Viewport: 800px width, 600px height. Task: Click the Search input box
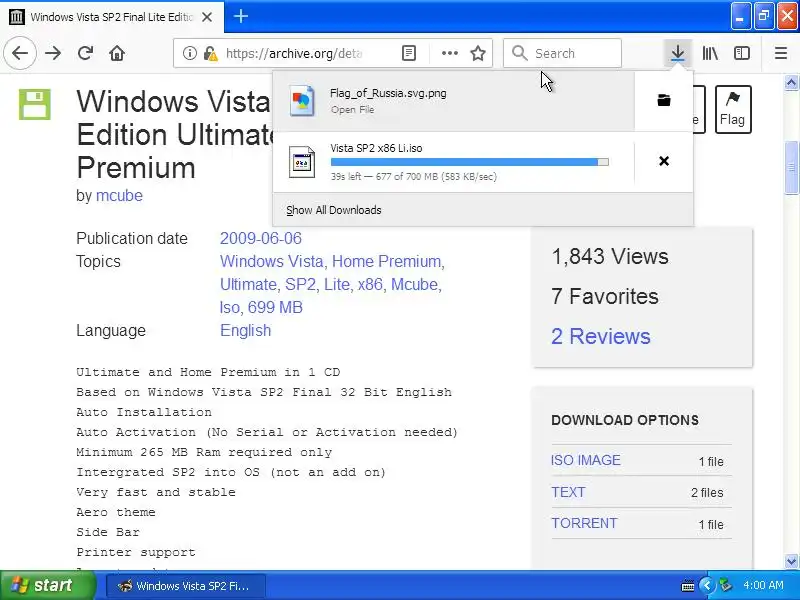[562, 53]
